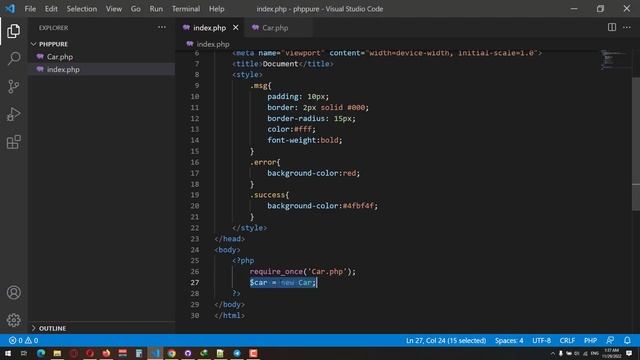Change indentation via Spaces: 4
Screen dimensions: 640x360
click(x=509, y=340)
